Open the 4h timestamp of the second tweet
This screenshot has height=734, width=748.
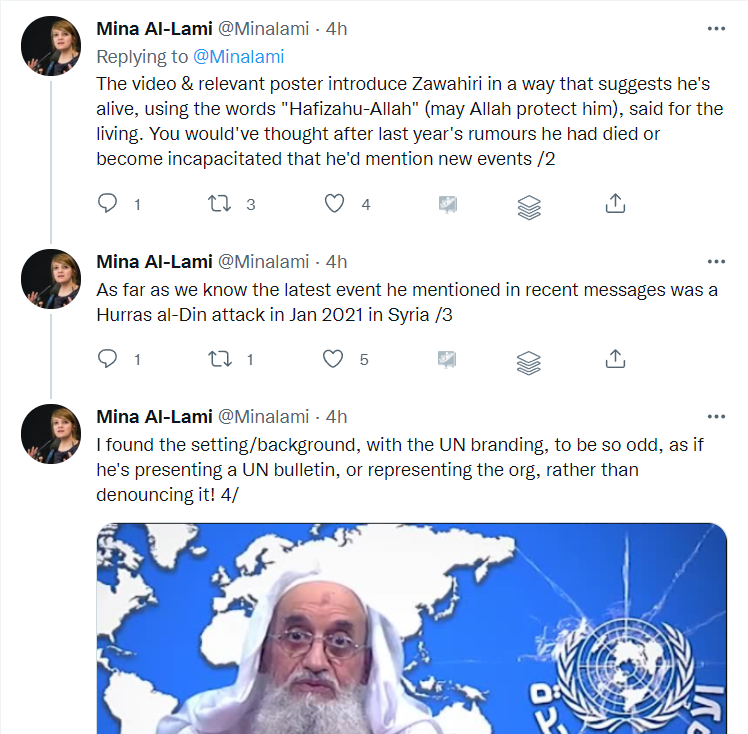pyautogui.click(x=337, y=262)
